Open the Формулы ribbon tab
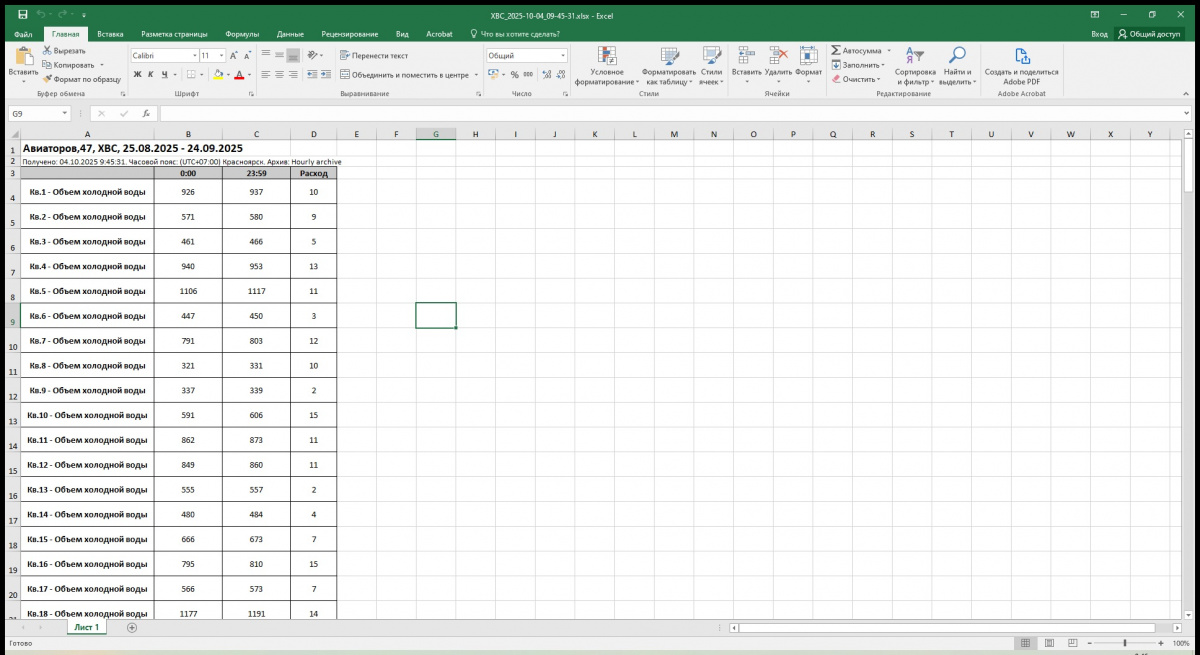1200x655 pixels. point(242,34)
